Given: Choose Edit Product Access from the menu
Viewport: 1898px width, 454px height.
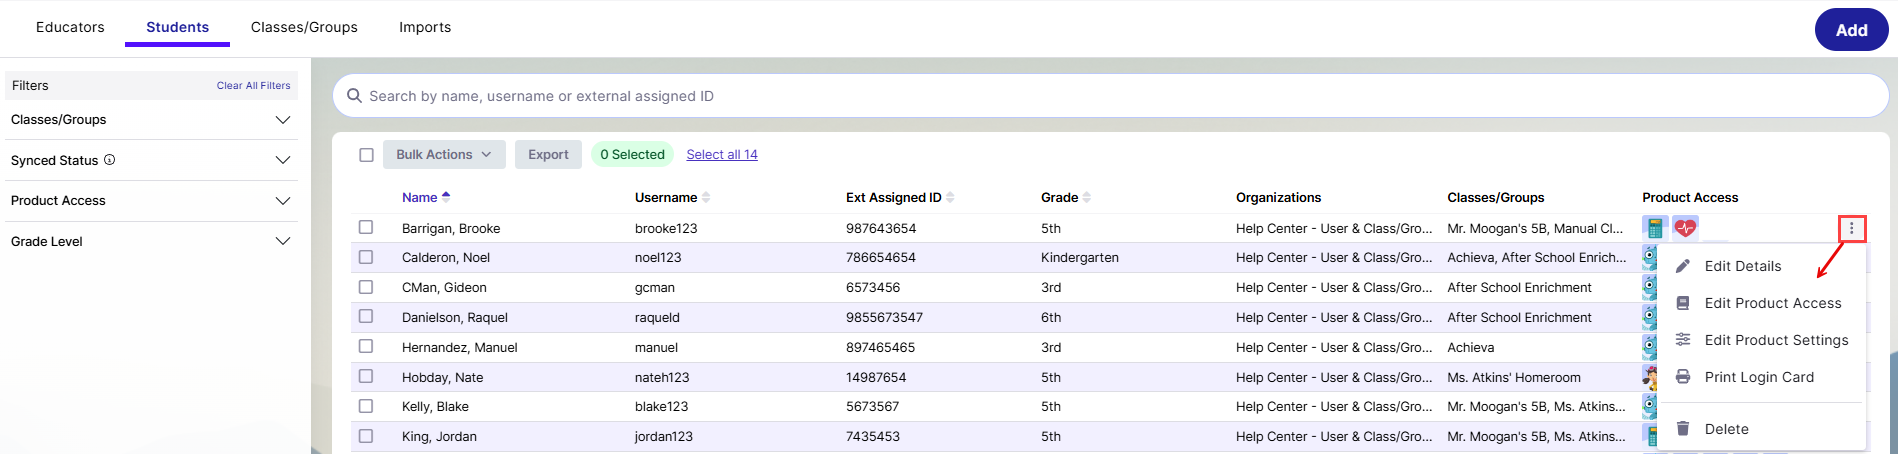Looking at the screenshot, I should click(1772, 303).
